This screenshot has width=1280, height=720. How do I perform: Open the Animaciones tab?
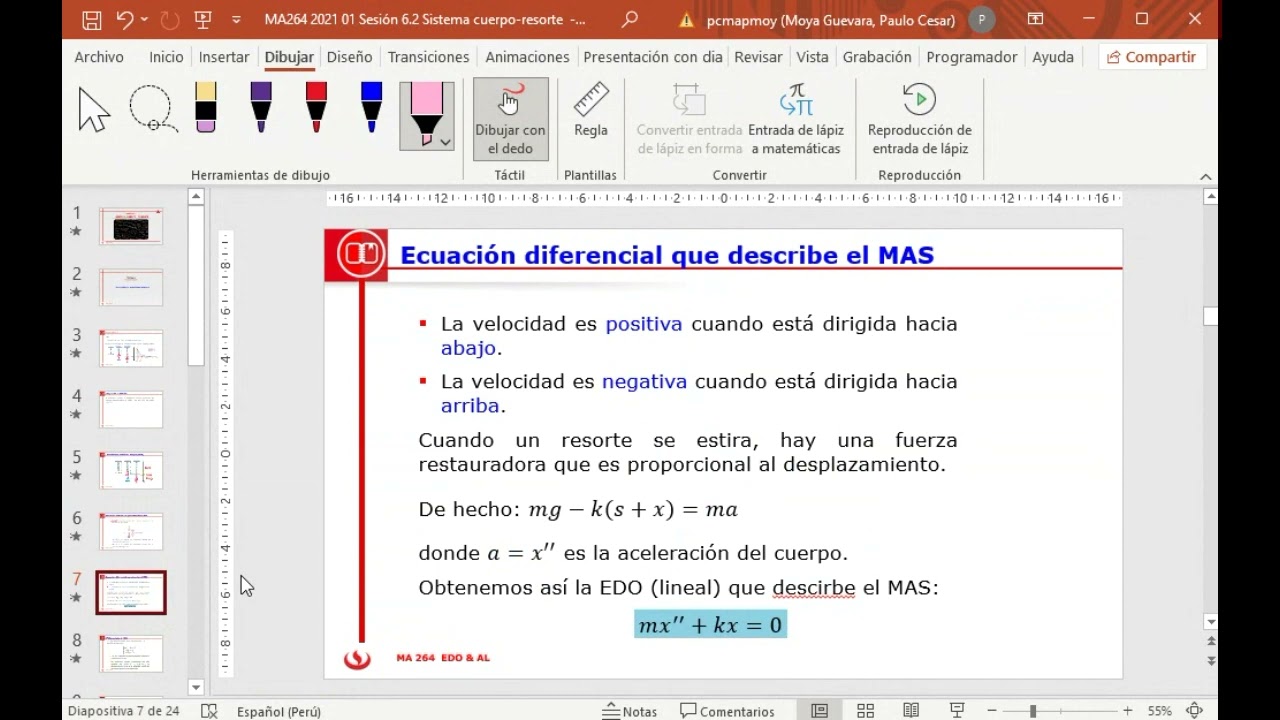[527, 57]
